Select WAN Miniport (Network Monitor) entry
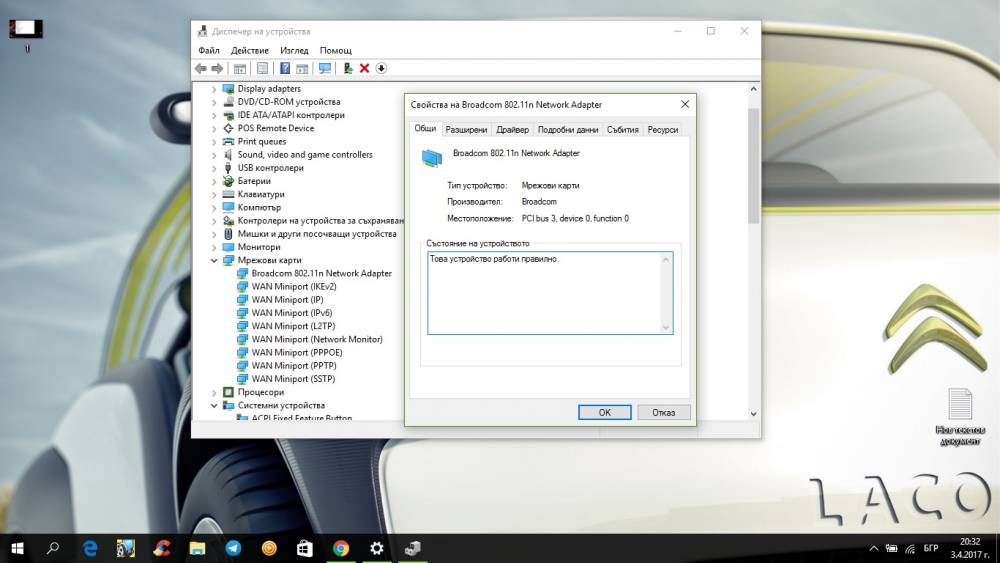The image size is (1000, 563). click(317, 339)
